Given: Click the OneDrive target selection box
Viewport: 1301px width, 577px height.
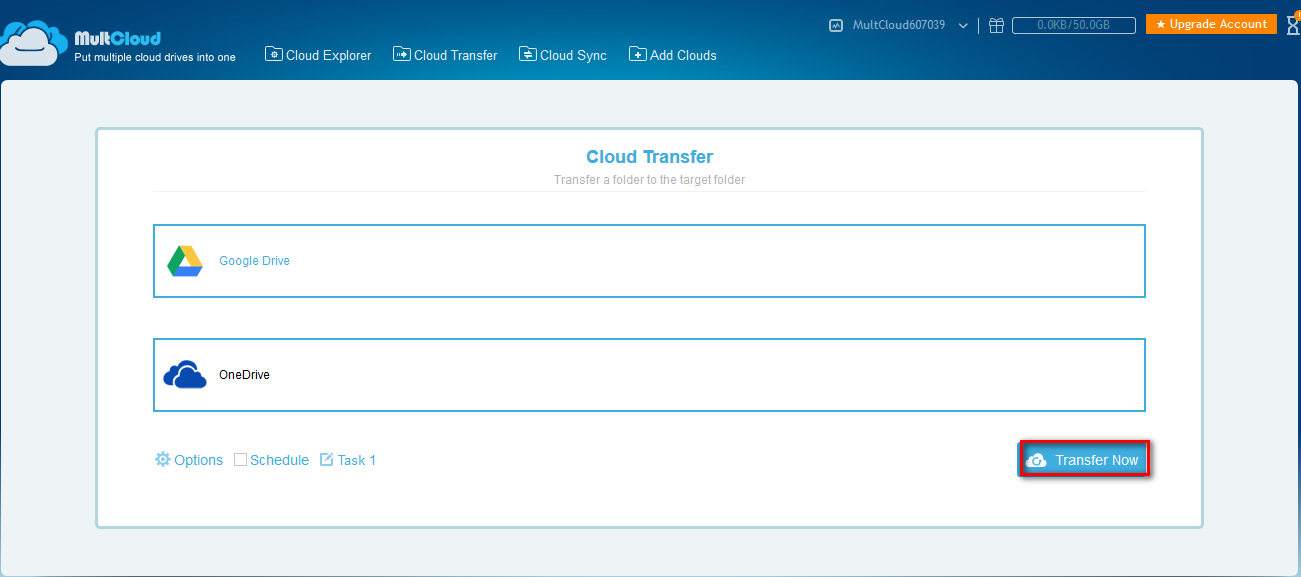Looking at the screenshot, I should [x=649, y=375].
